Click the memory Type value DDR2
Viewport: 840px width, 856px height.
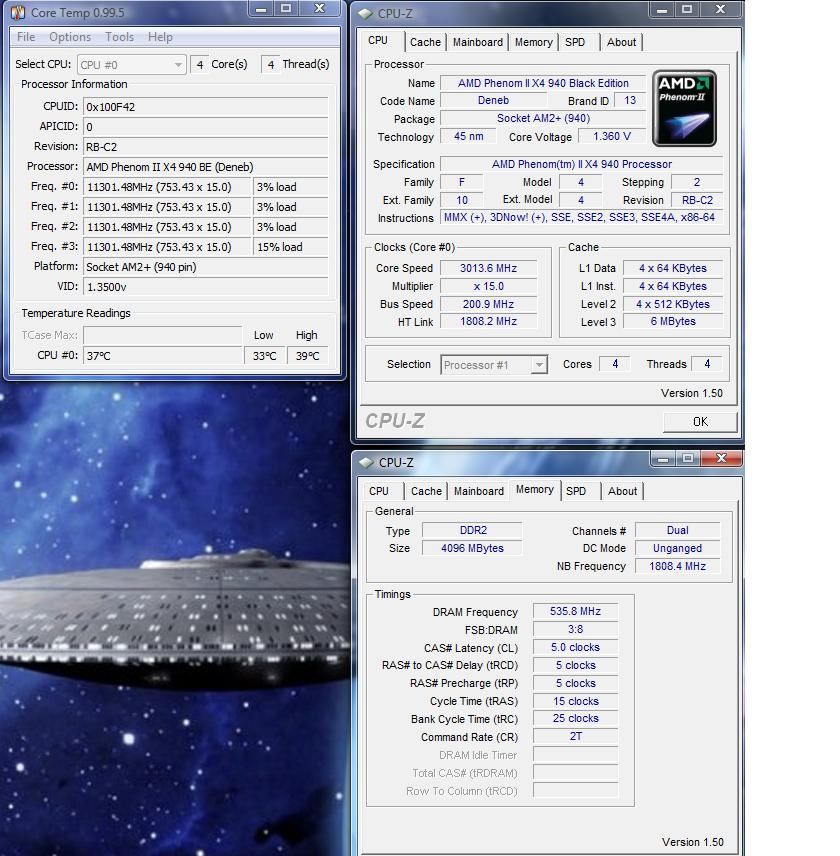(473, 530)
